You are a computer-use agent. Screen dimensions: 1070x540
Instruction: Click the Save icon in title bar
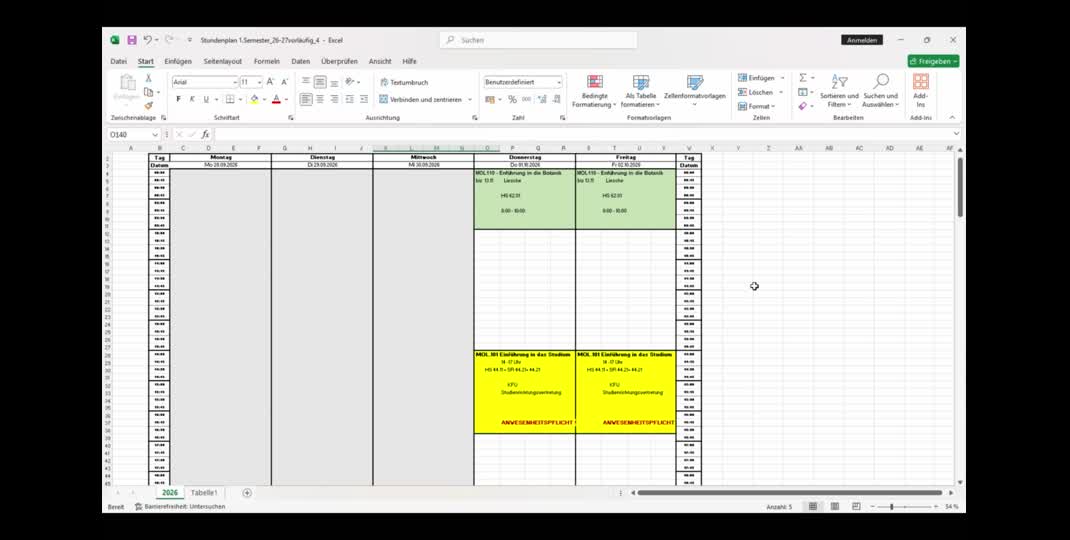(132, 40)
